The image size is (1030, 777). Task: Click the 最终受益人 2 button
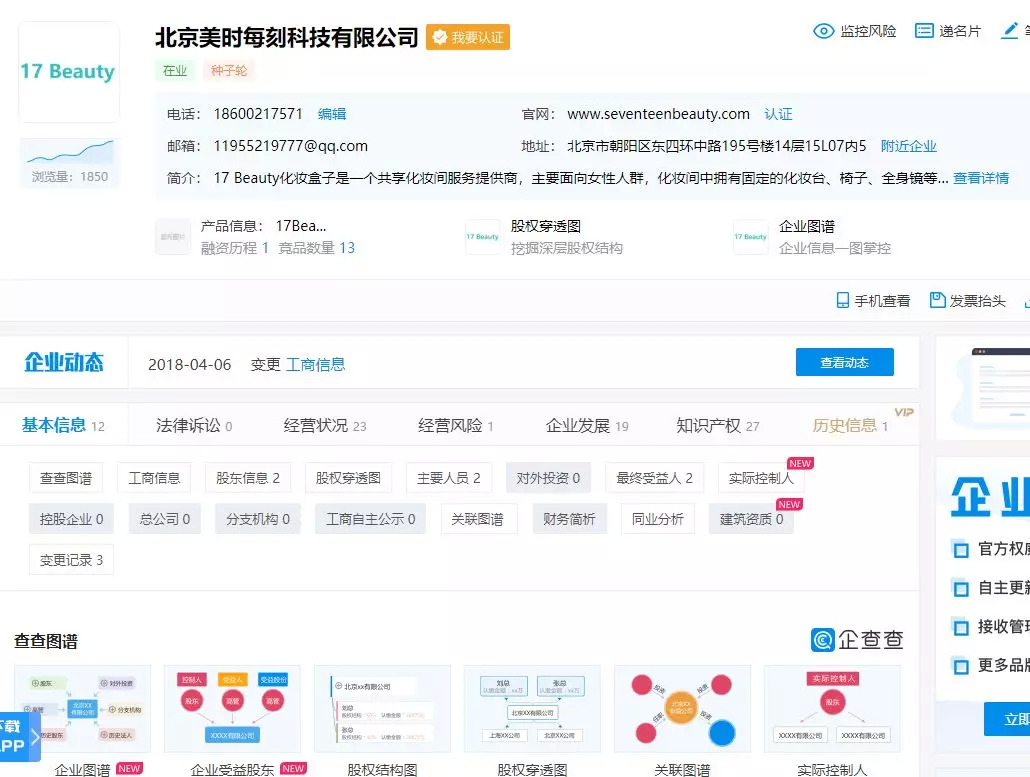pyautogui.click(x=654, y=478)
